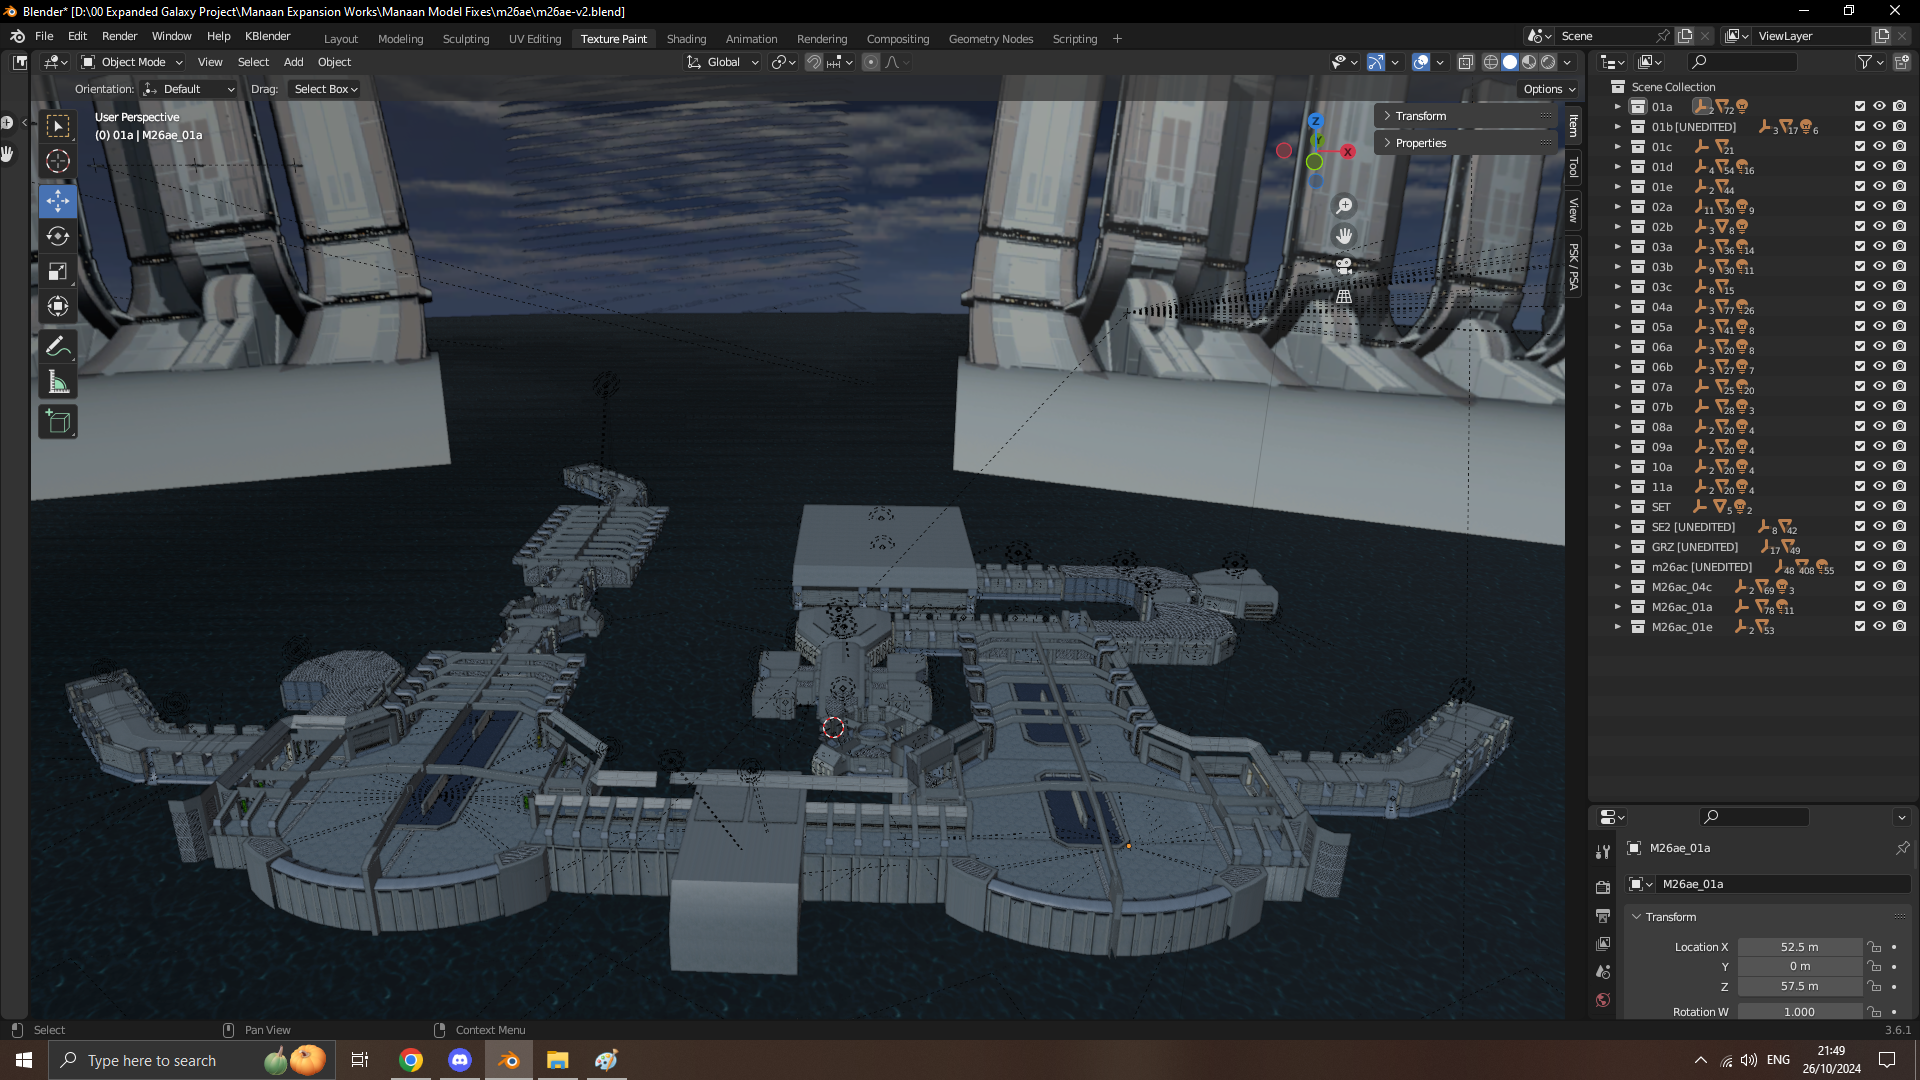Lock the Location X value

point(1875,947)
